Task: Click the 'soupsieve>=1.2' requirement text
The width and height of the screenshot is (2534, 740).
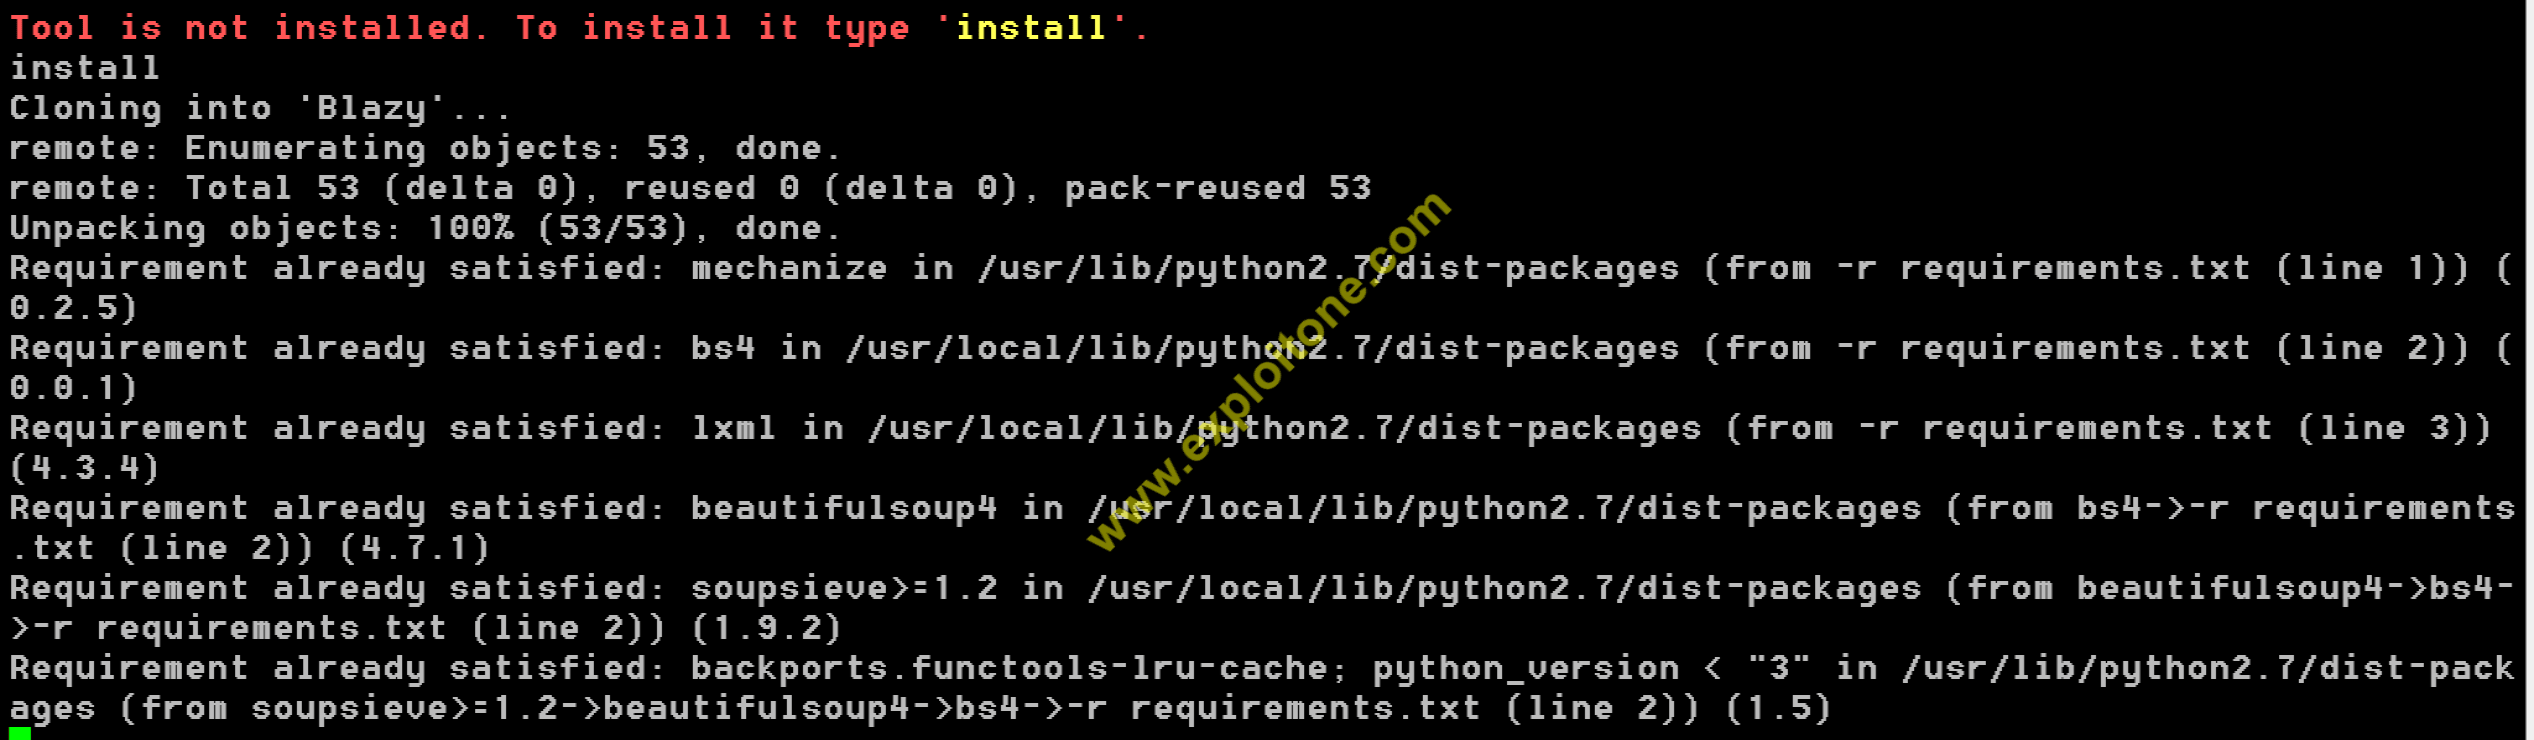Action: pyautogui.click(x=844, y=588)
